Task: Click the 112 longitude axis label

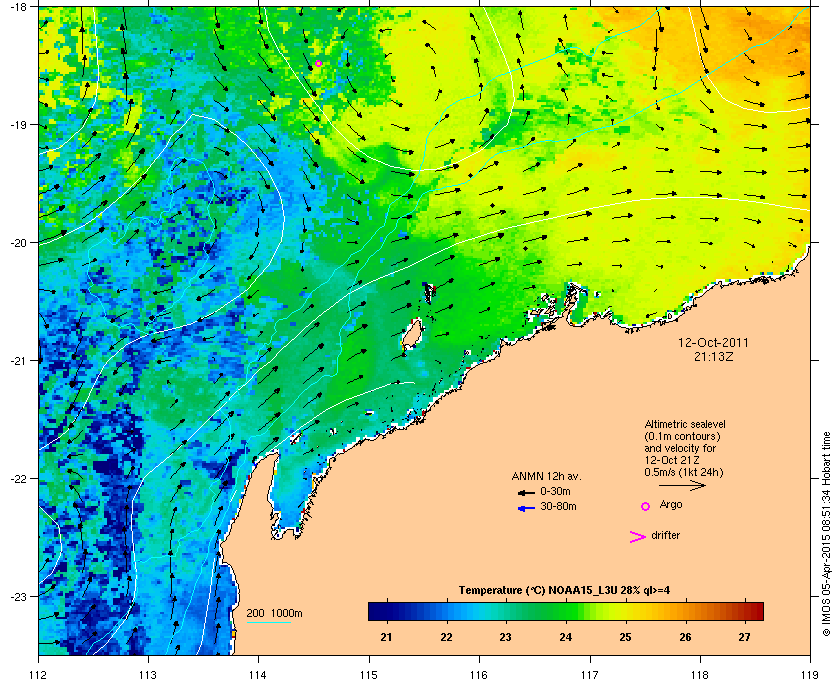Action: coord(39,675)
